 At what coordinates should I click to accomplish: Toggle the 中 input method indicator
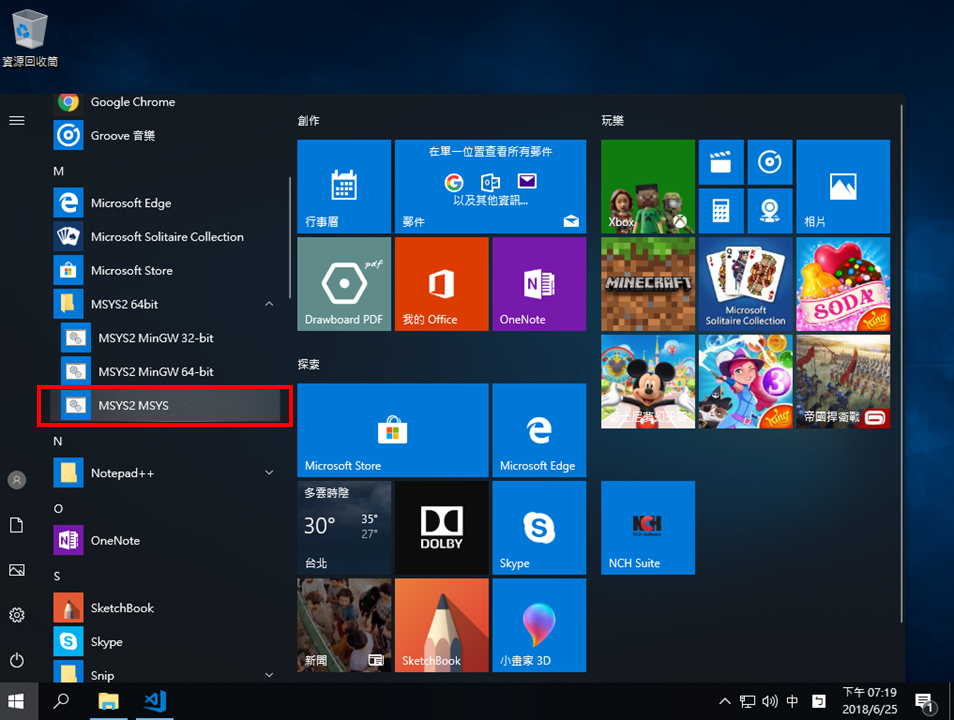pos(792,701)
